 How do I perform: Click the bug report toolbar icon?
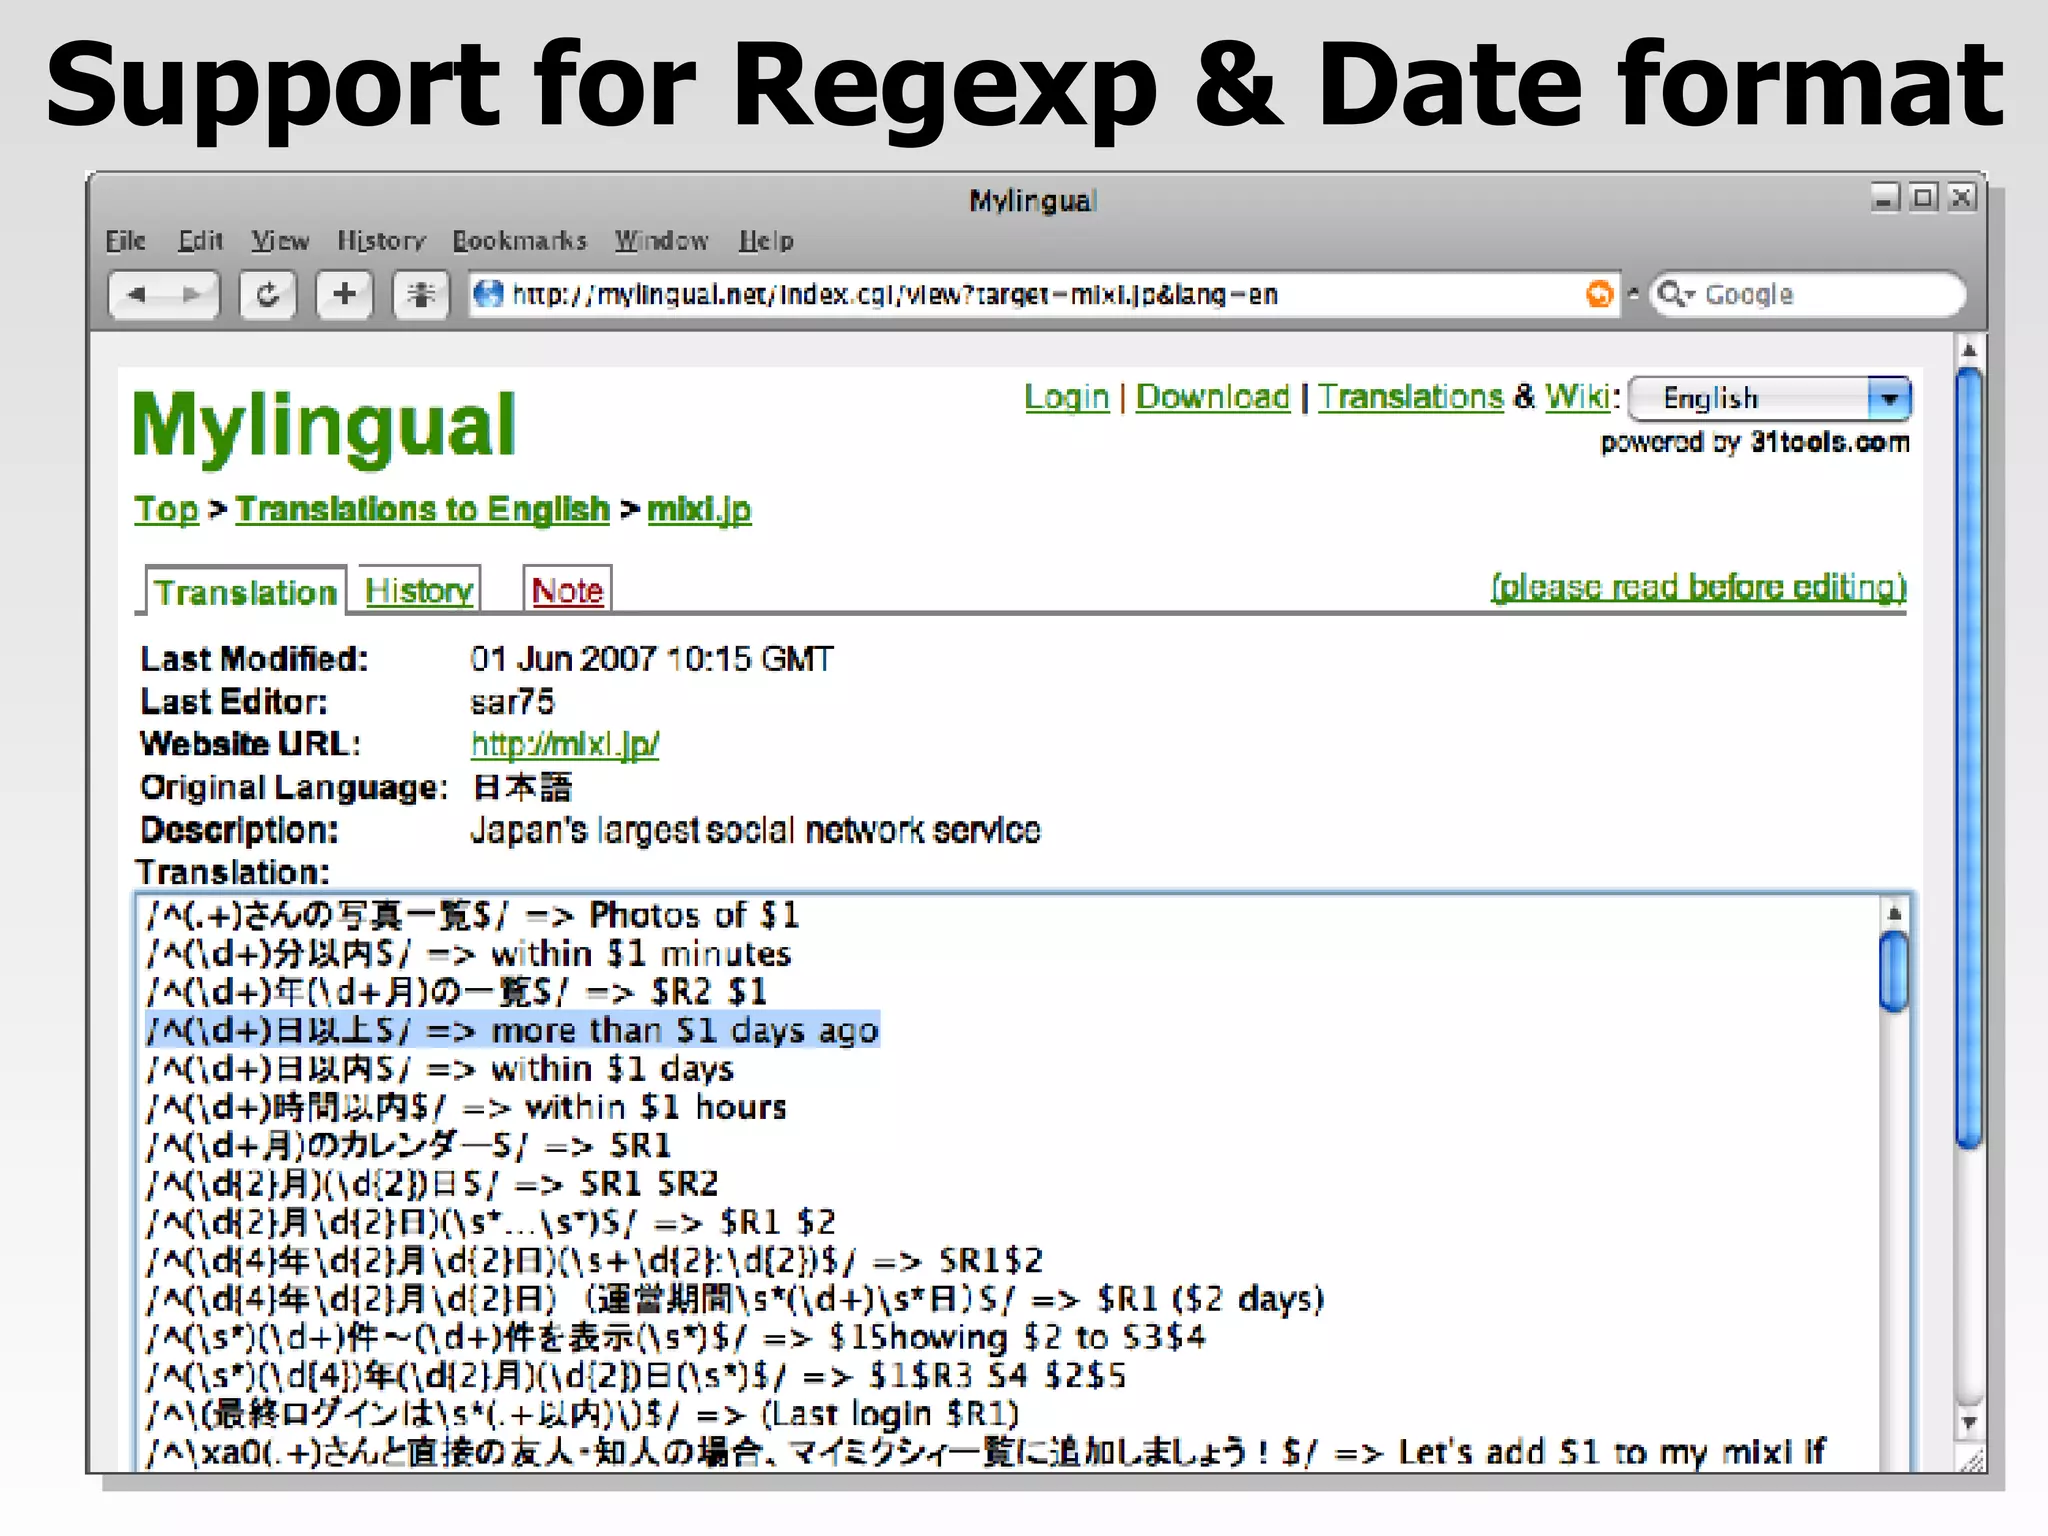pyautogui.click(x=420, y=295)
